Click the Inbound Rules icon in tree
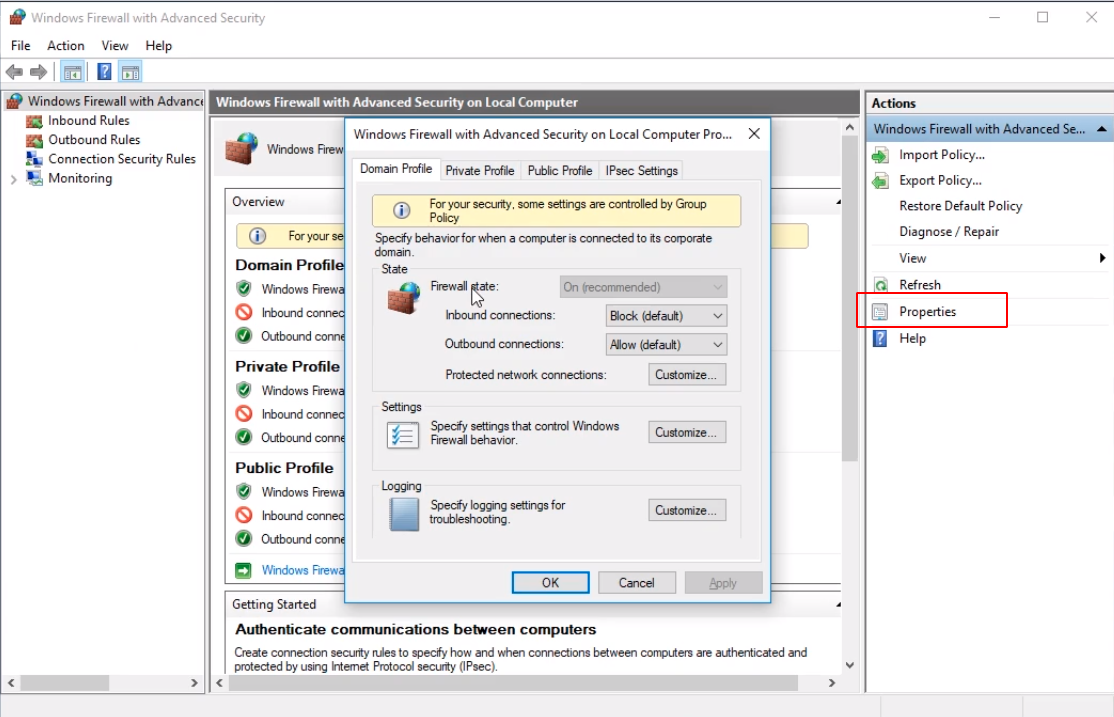 tap(34, 121)
